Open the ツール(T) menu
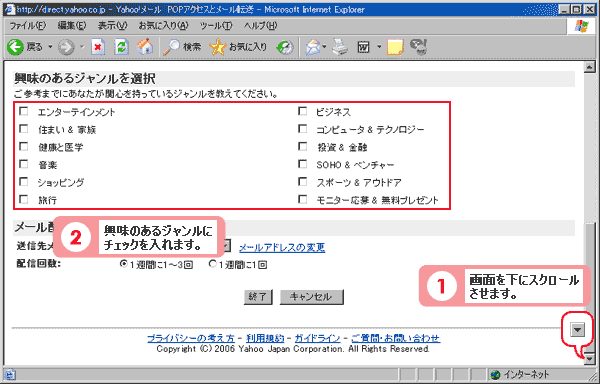600x384 pixels. click(x=216, y=26)
